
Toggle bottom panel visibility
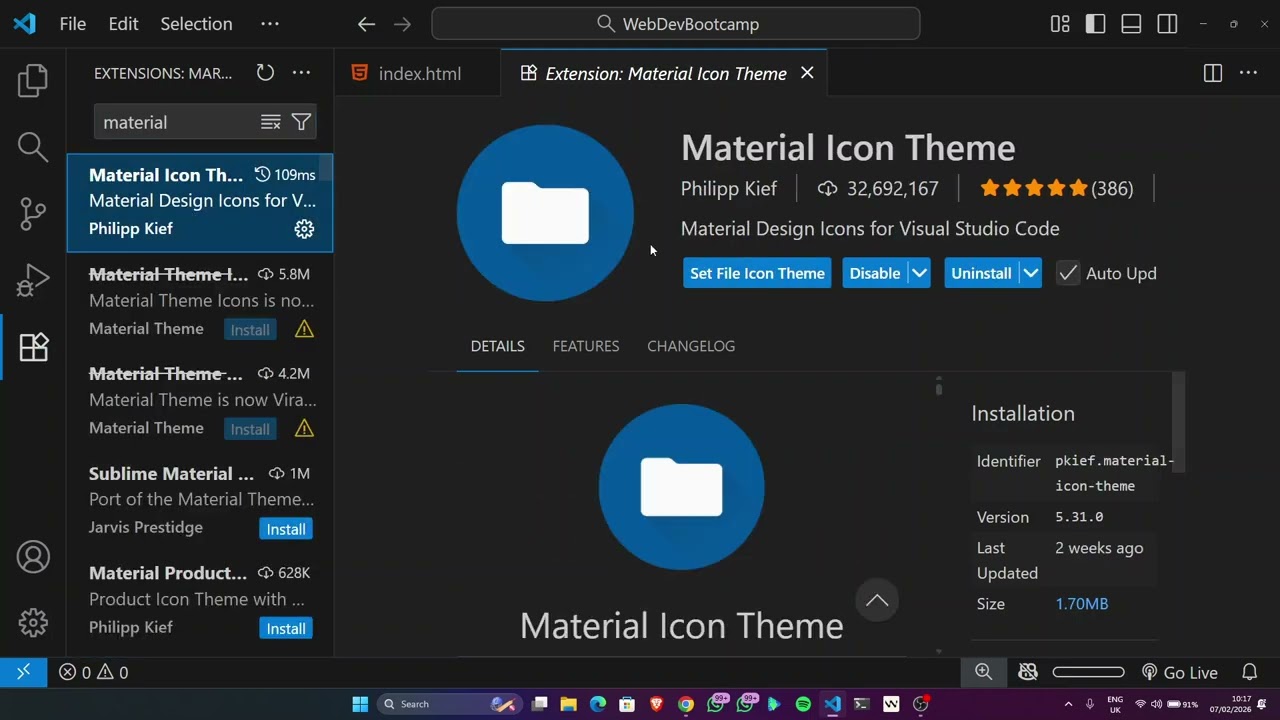(1131, 24)
